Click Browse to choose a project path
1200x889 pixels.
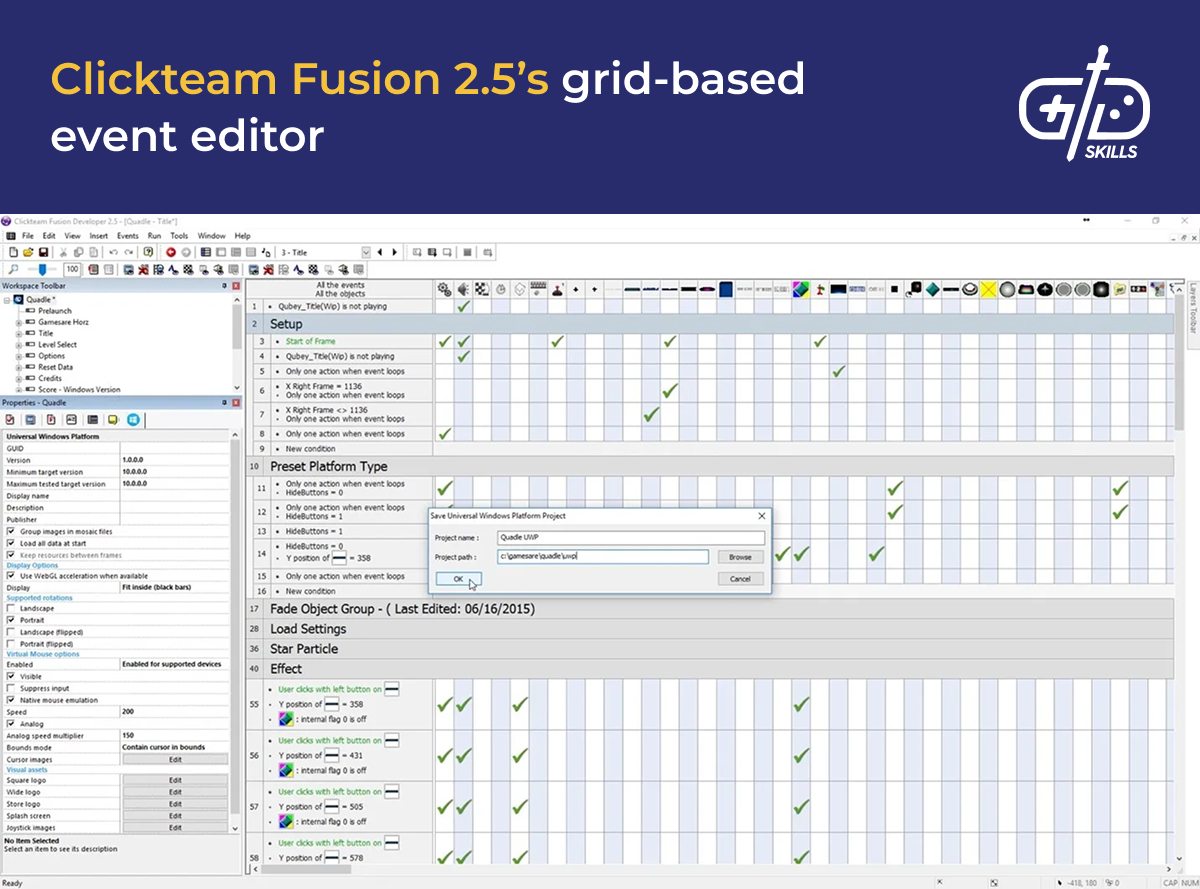(x=741, y=555)
